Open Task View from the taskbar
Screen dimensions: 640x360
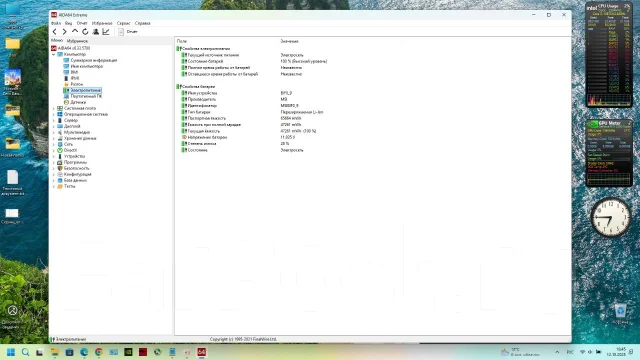click(x=40, y=352)
